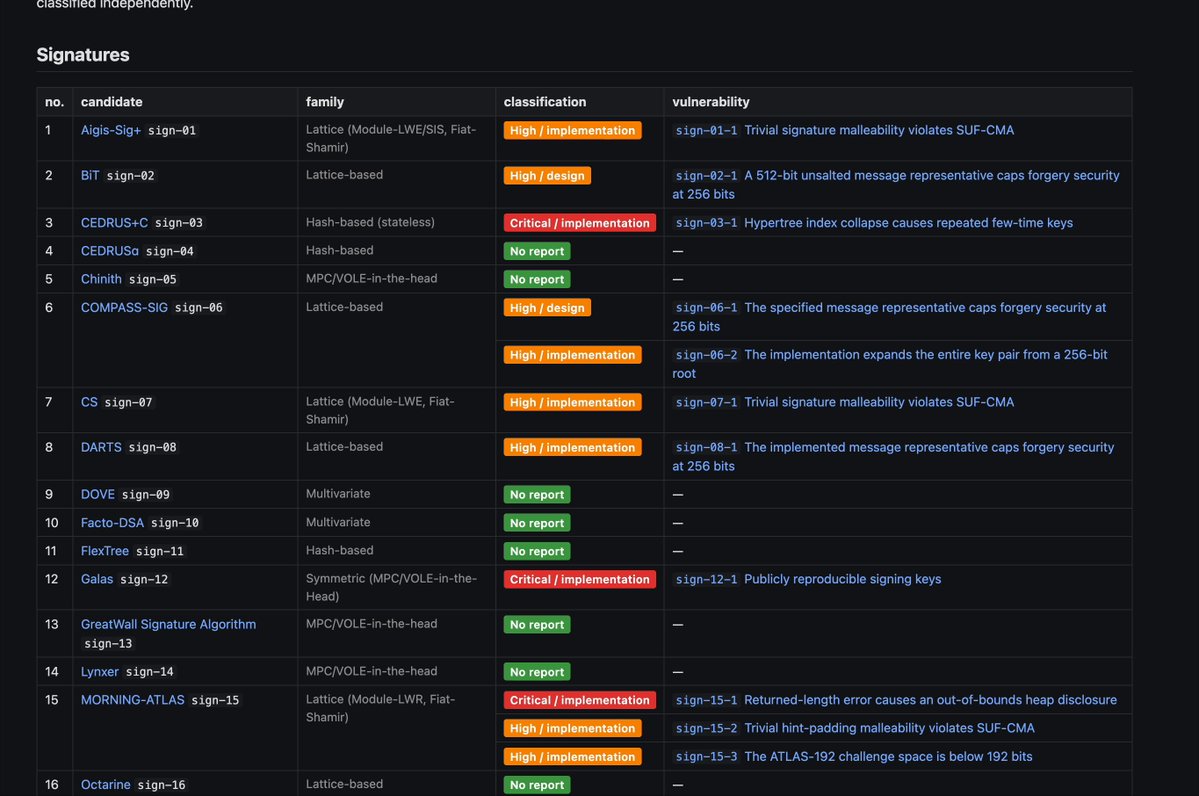Open the CEDRUSα candidate link

[110, 251]
